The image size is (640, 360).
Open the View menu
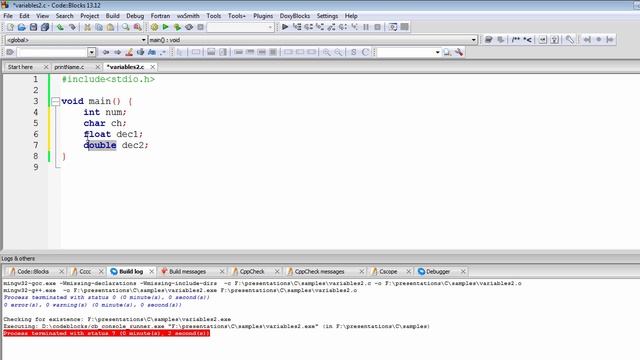point(42,16)
